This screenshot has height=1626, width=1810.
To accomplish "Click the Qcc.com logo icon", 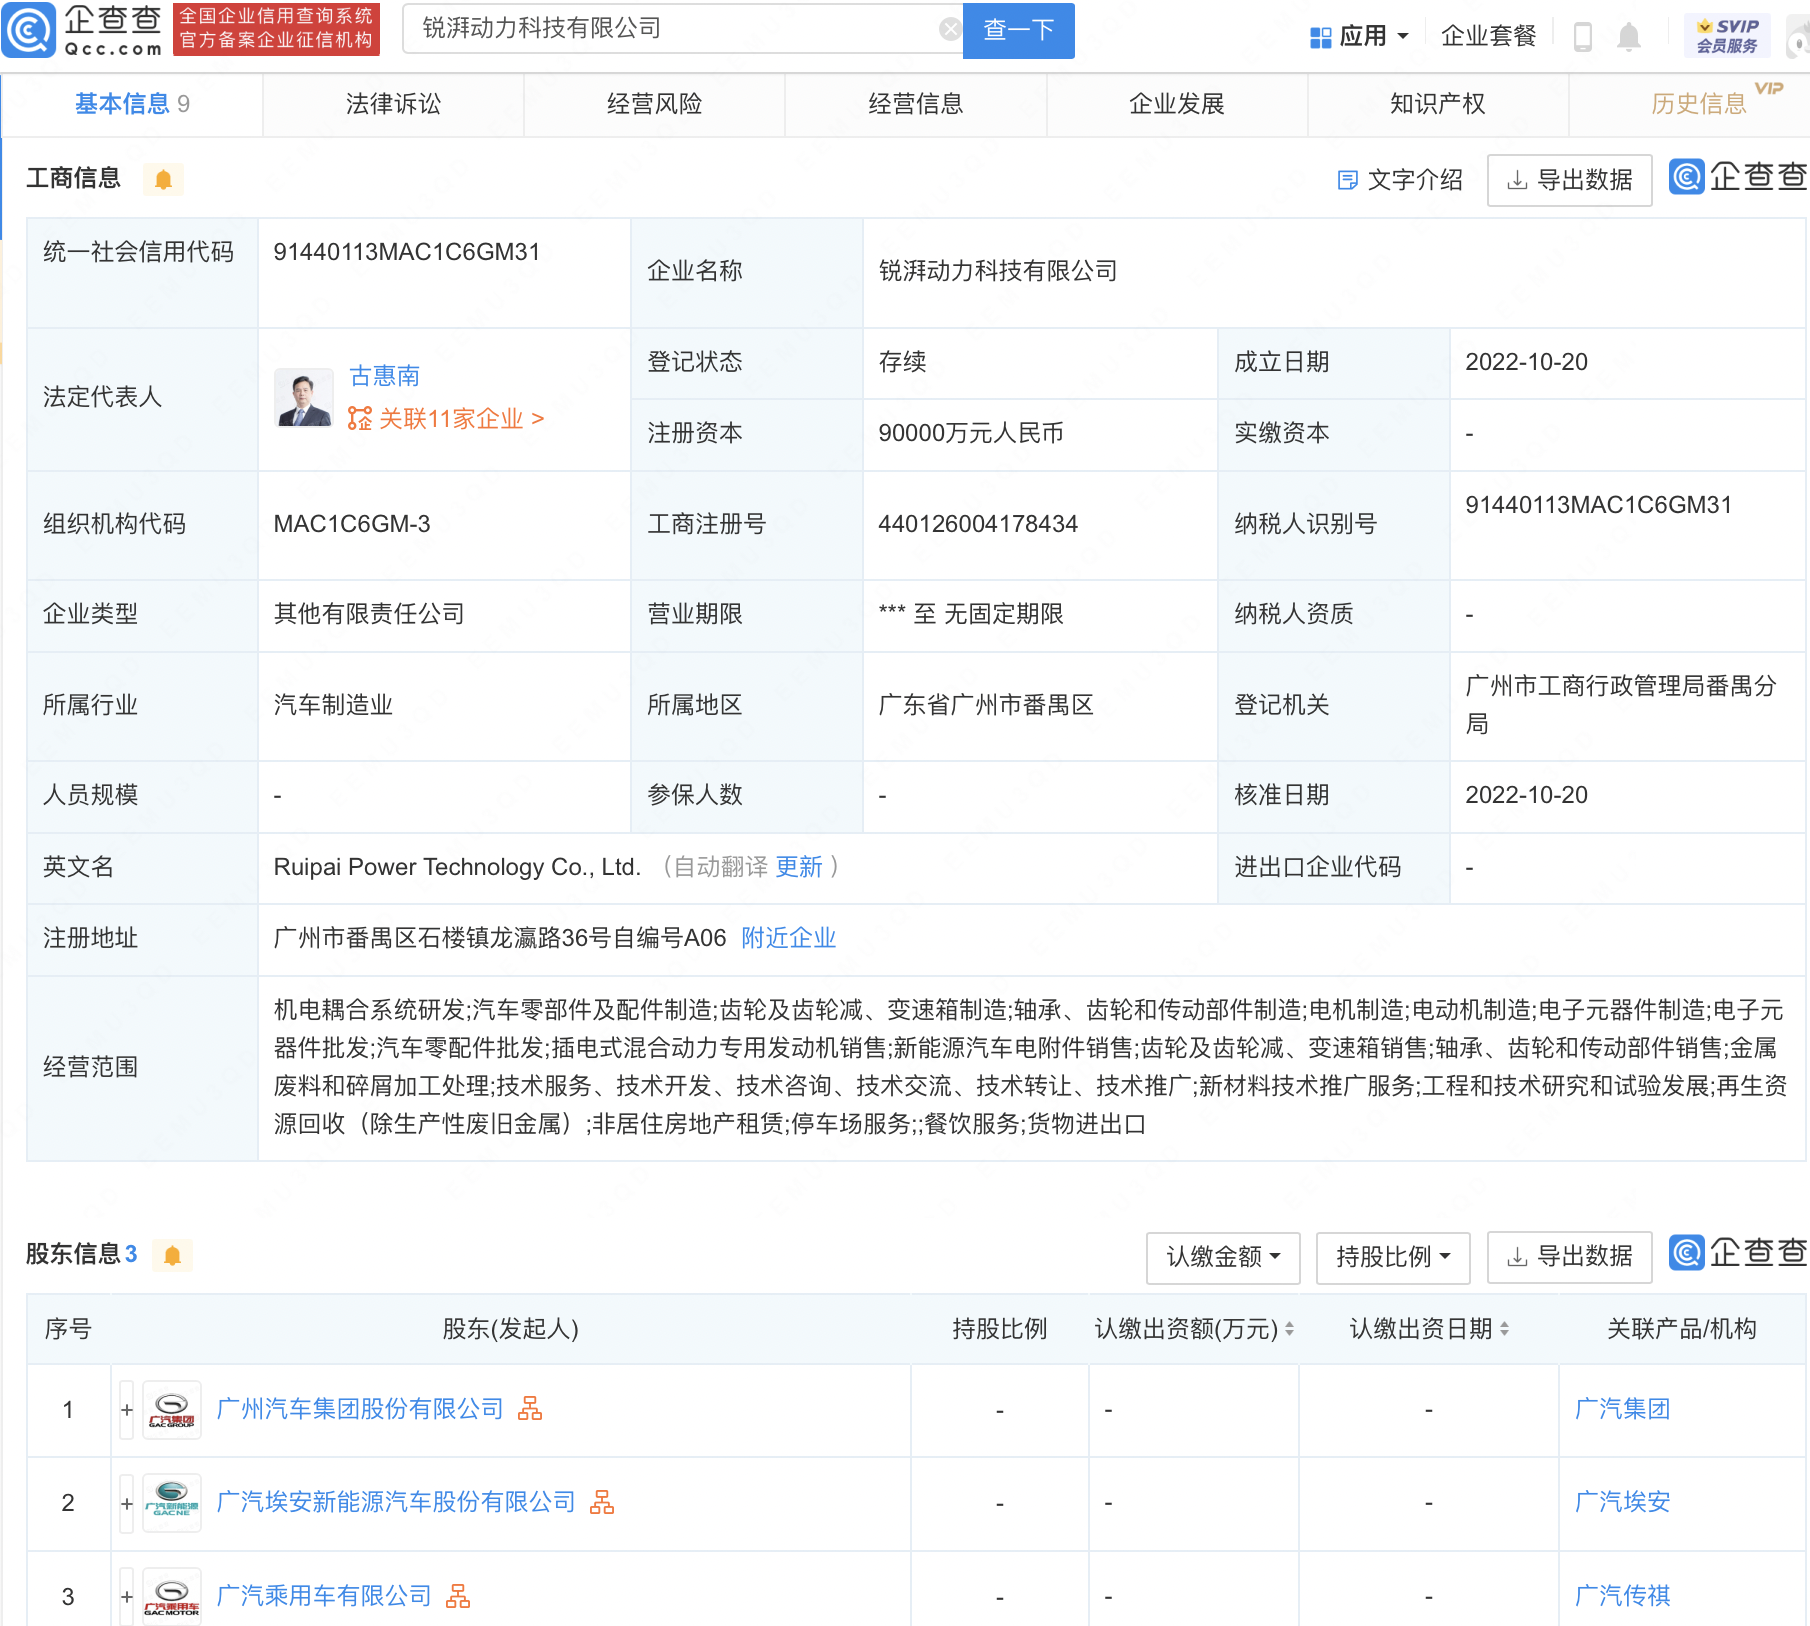I will coord(29,30).
